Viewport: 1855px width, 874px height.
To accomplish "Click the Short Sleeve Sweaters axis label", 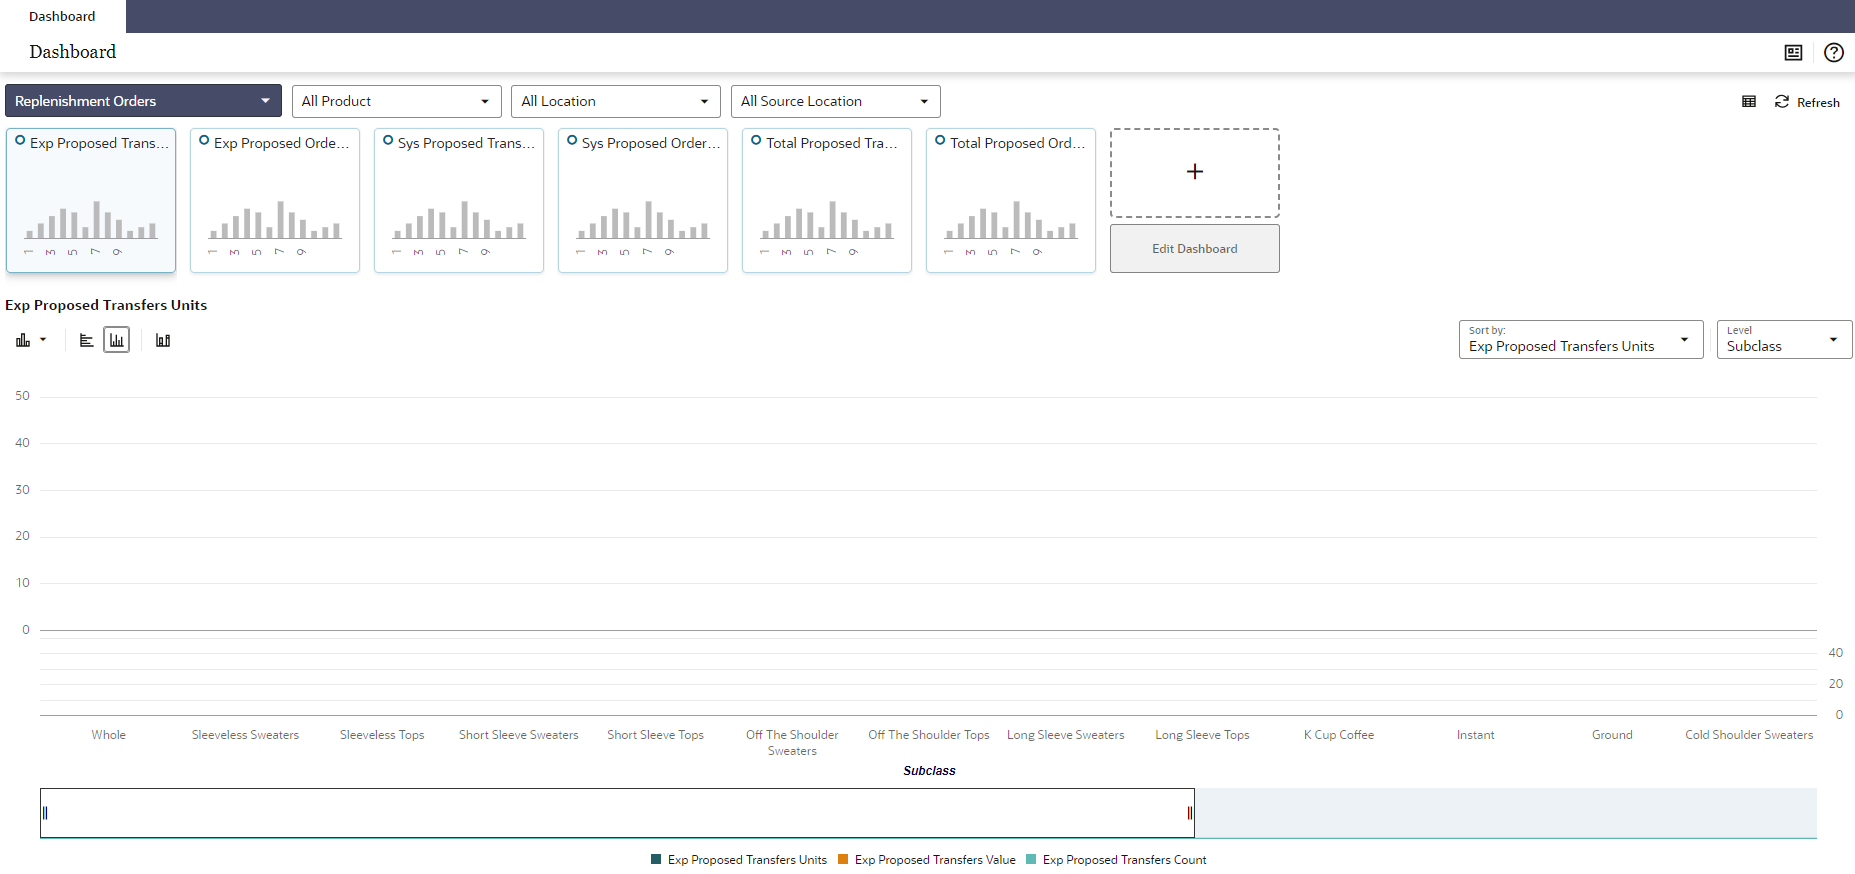I will click(519, 735).
